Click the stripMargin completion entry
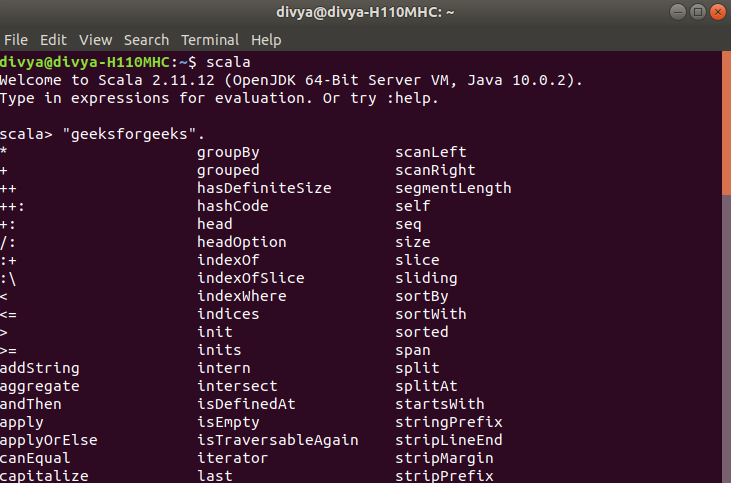Viewport: 731px width, 483px height. pyautogui.click(x=444, y=458)
